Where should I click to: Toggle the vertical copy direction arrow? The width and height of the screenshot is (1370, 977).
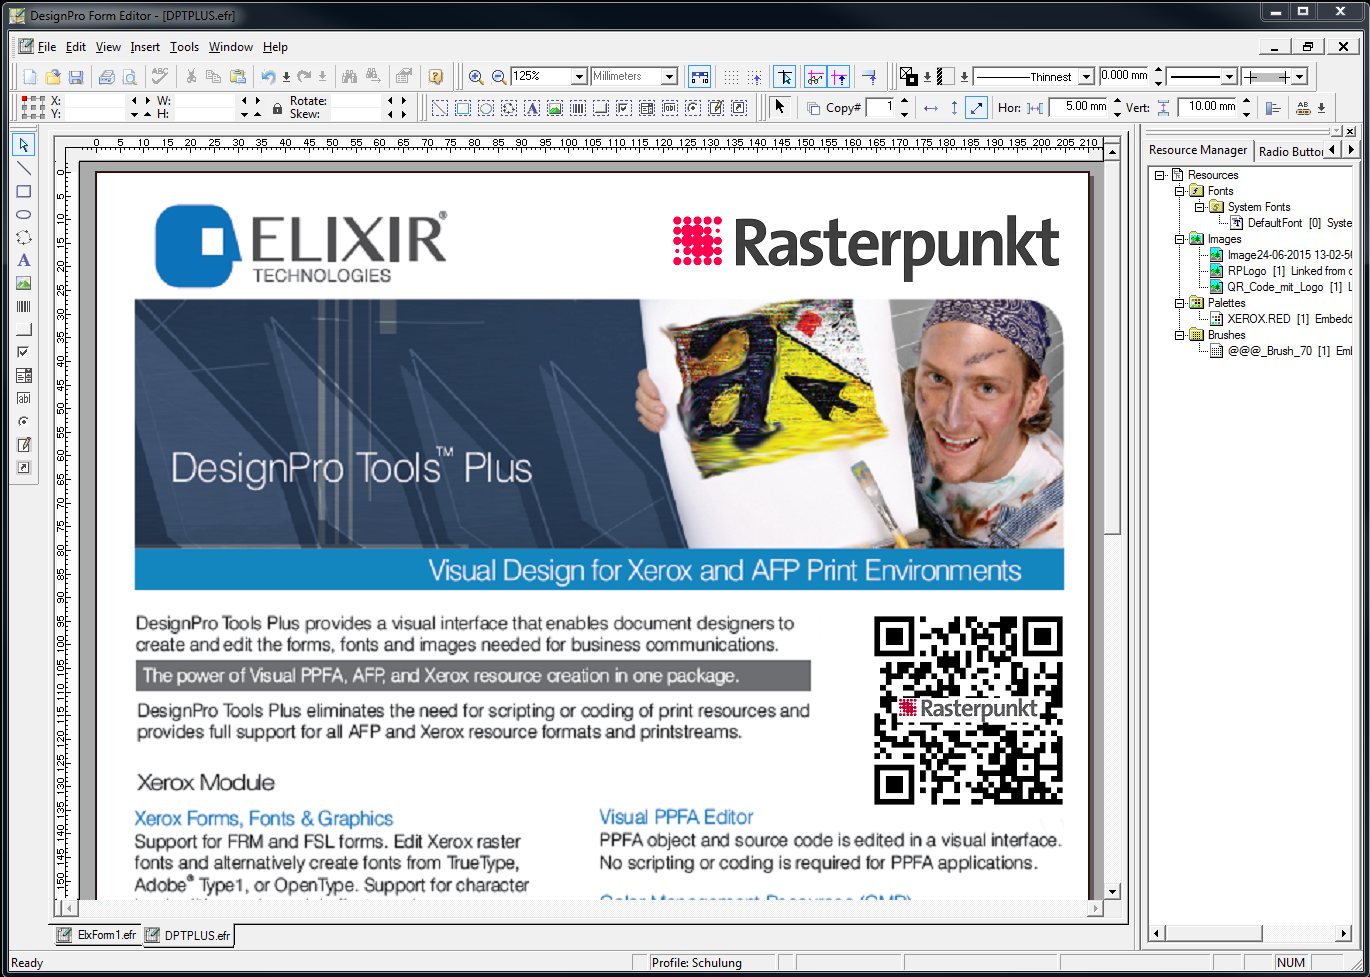click(x=954, y=107)
